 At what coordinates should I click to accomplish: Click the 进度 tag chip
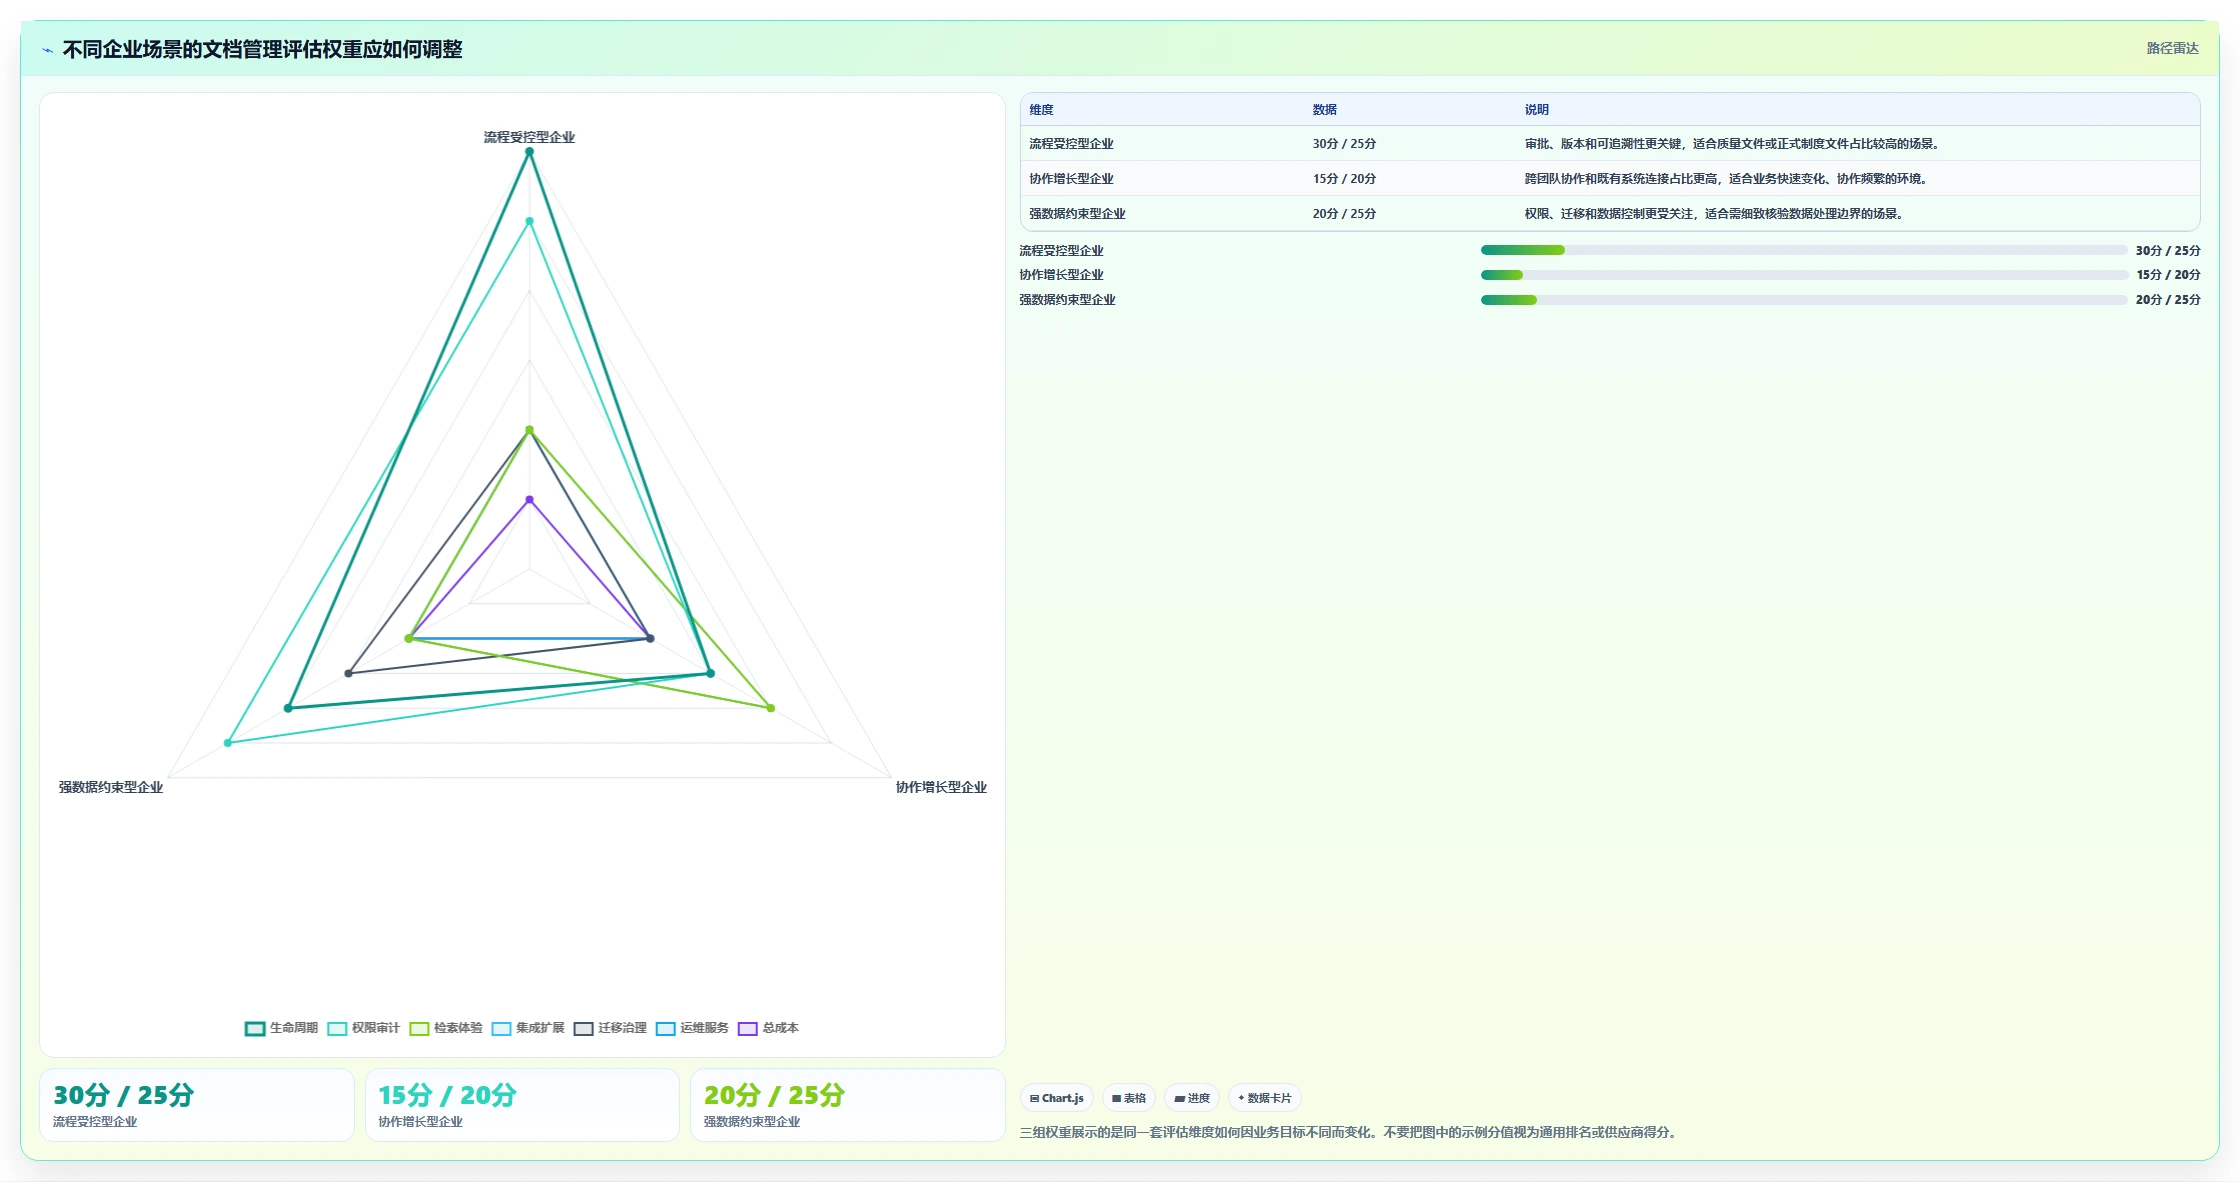1192,1098
